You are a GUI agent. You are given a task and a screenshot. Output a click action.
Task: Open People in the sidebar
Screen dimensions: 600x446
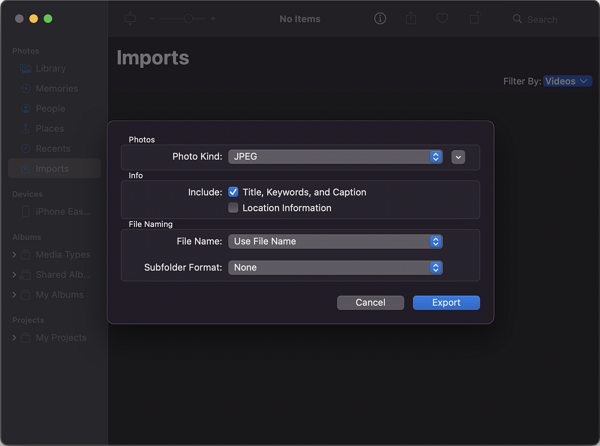click(x=50, y=108)
